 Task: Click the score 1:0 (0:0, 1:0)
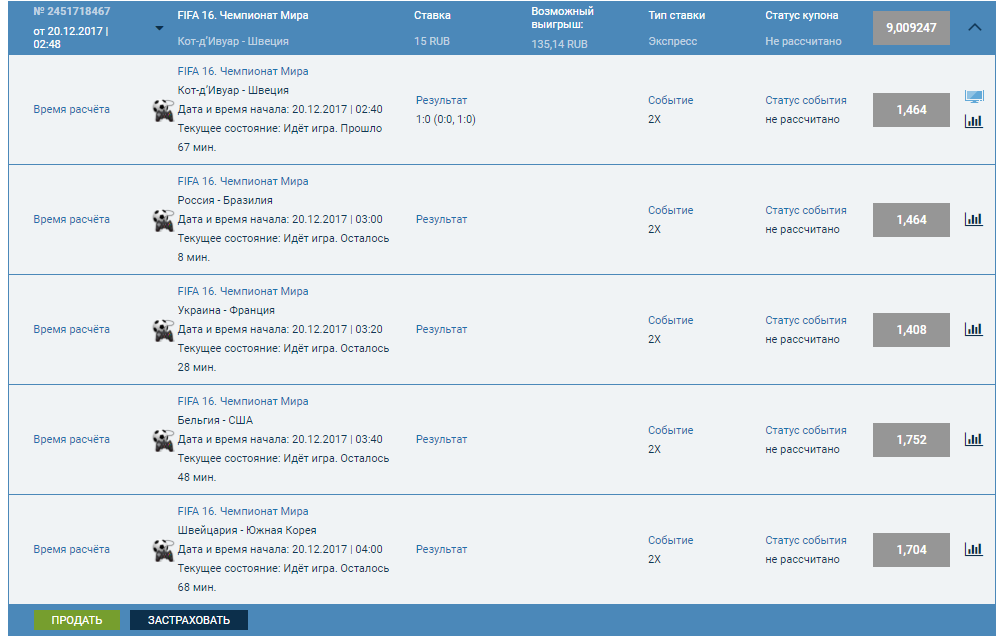coord(446,119)
